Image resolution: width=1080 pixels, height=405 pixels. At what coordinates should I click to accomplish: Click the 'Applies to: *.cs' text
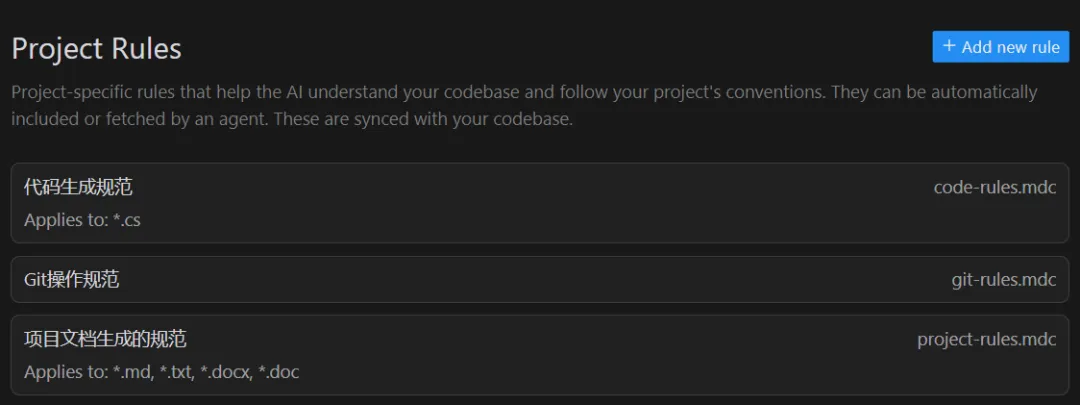pos(82,220)
